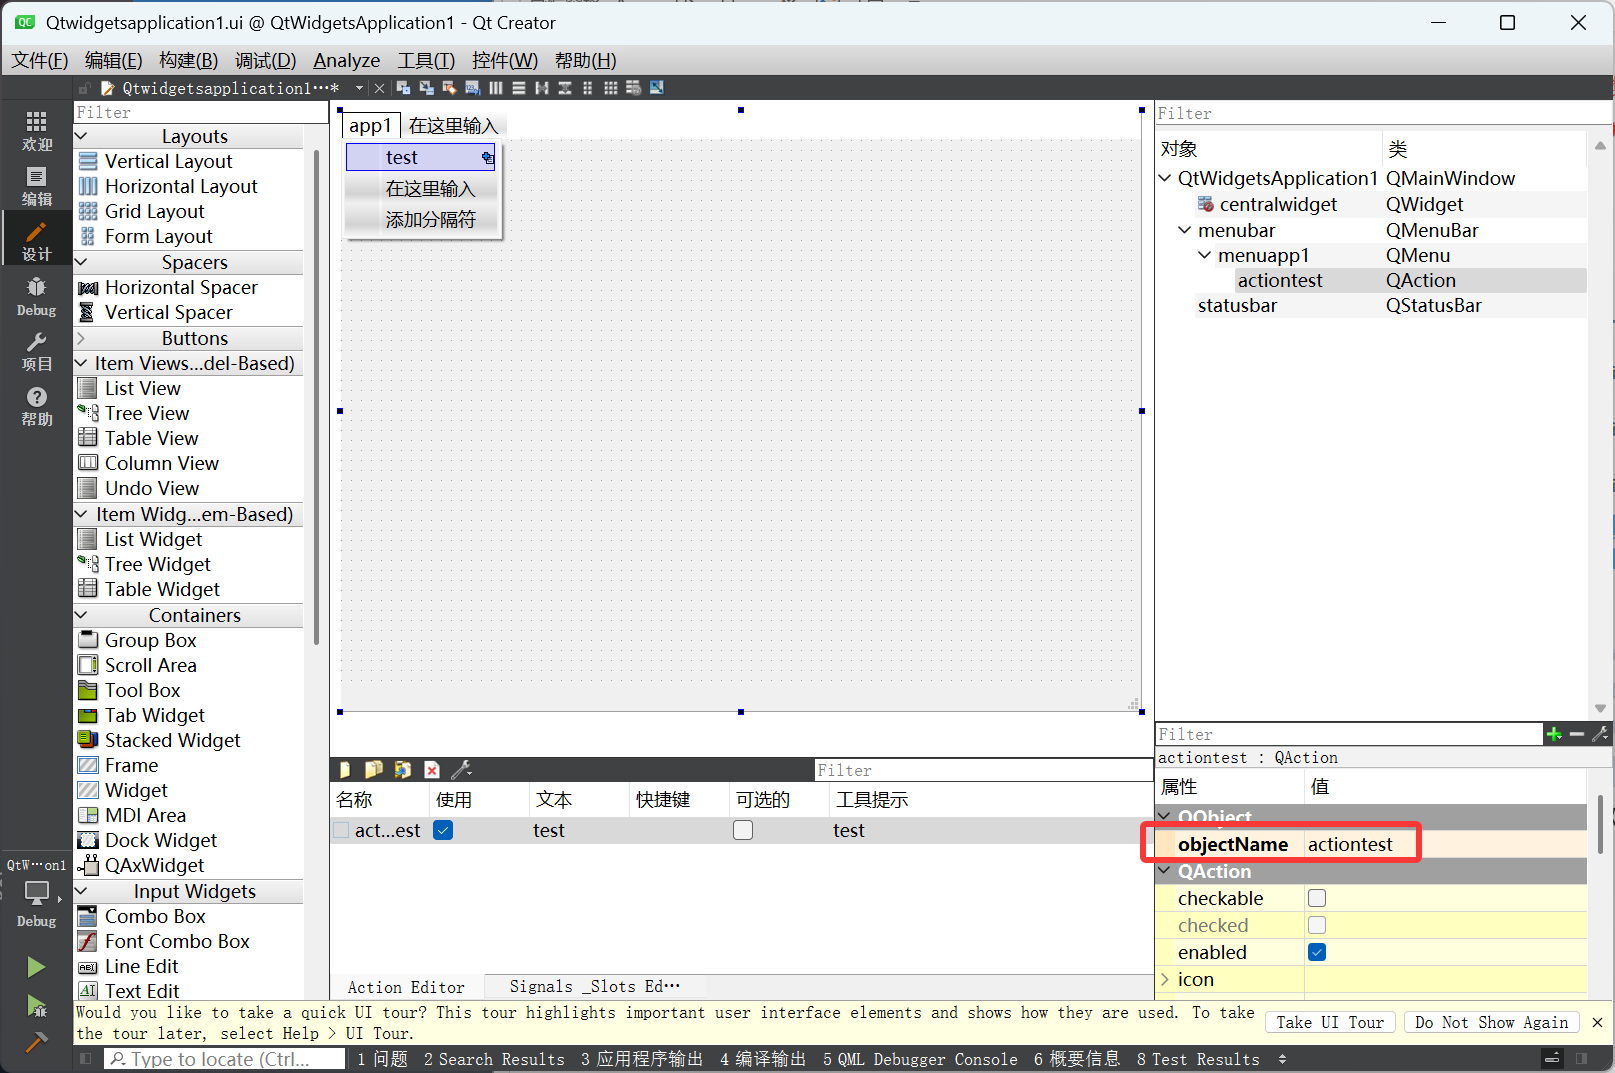Uncheck the enabled property checkbox

coord(1317,952)
